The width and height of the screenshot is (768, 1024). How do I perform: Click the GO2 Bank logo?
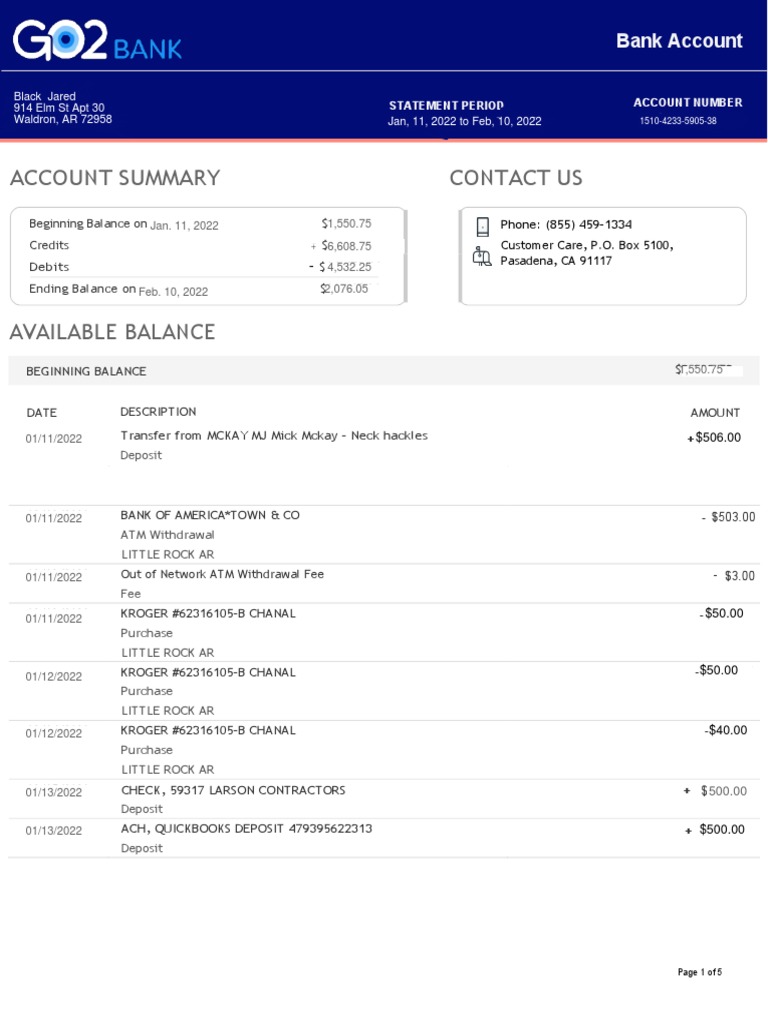97,40
